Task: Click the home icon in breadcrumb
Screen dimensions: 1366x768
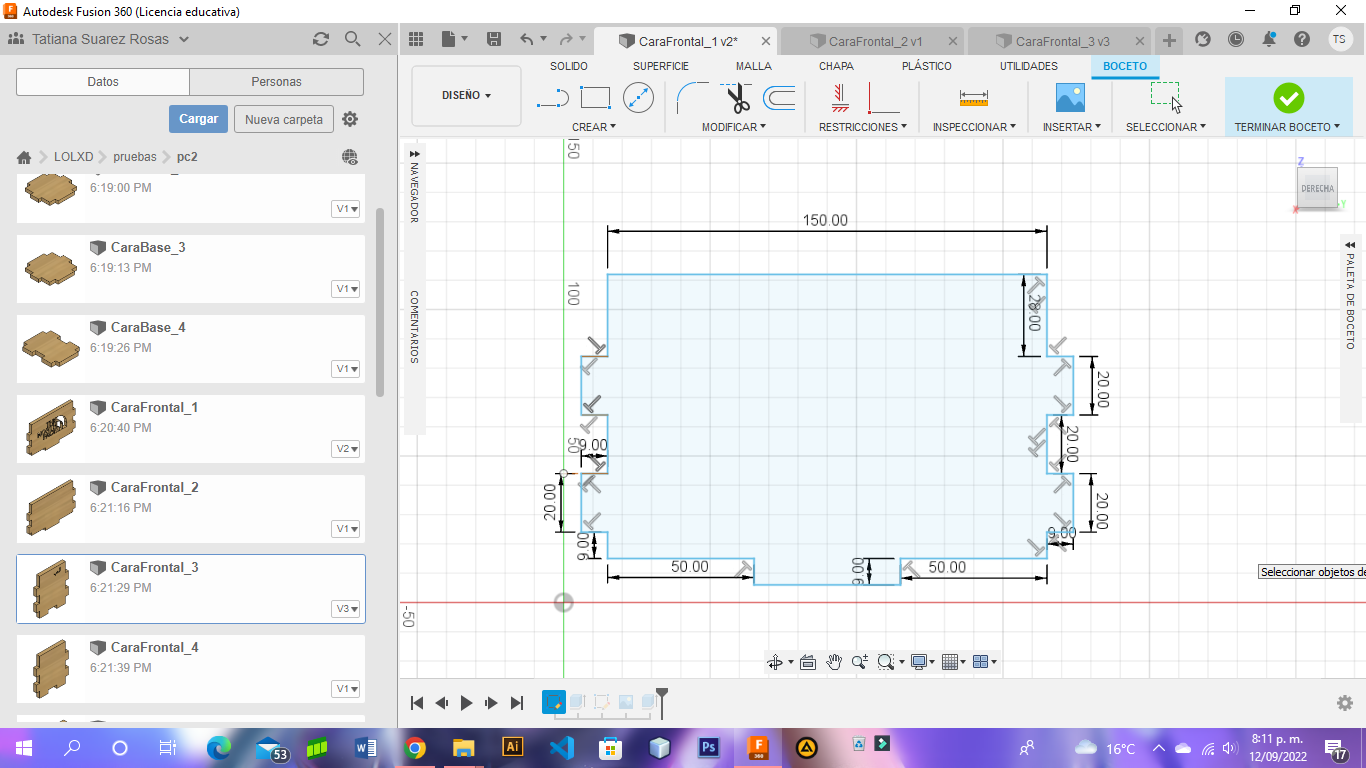Action: [x=25, y=157]
